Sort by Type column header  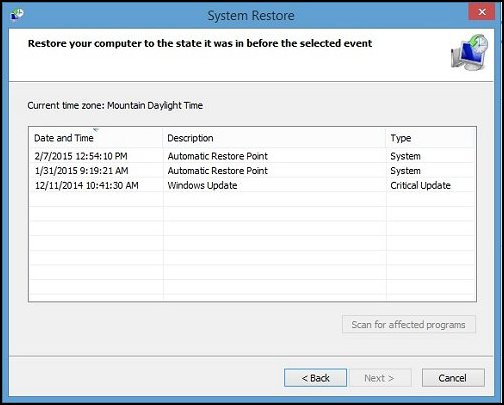click(430, 138)
